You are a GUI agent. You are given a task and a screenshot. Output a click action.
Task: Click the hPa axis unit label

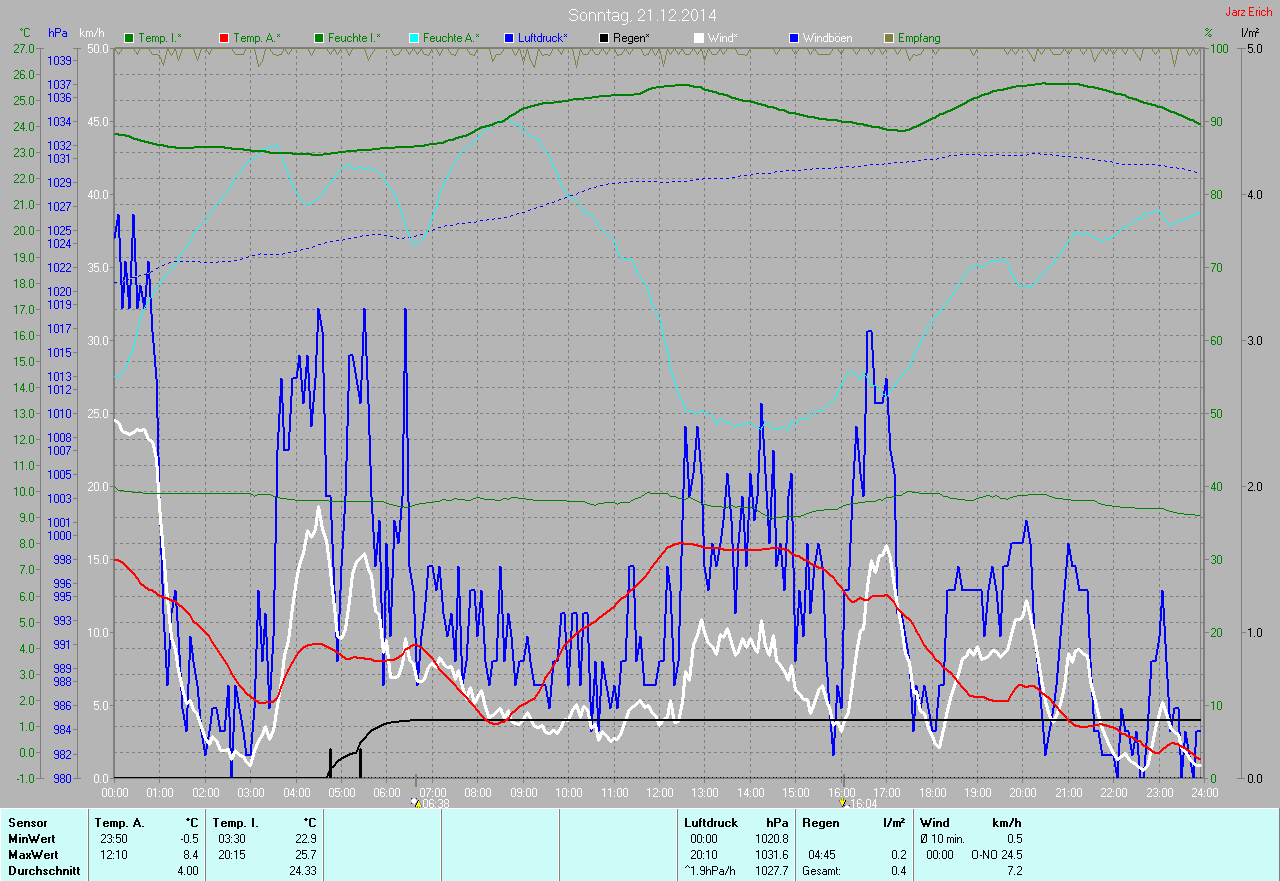coord(58,33)
